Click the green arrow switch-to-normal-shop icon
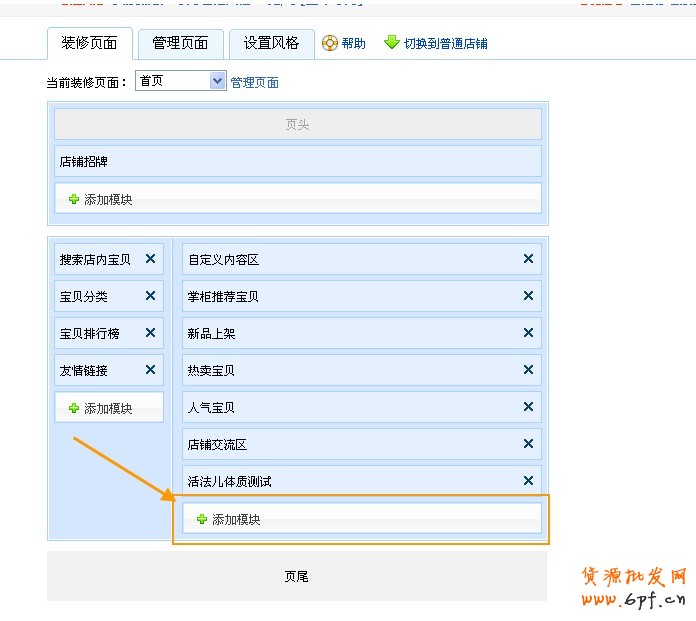 392,43
